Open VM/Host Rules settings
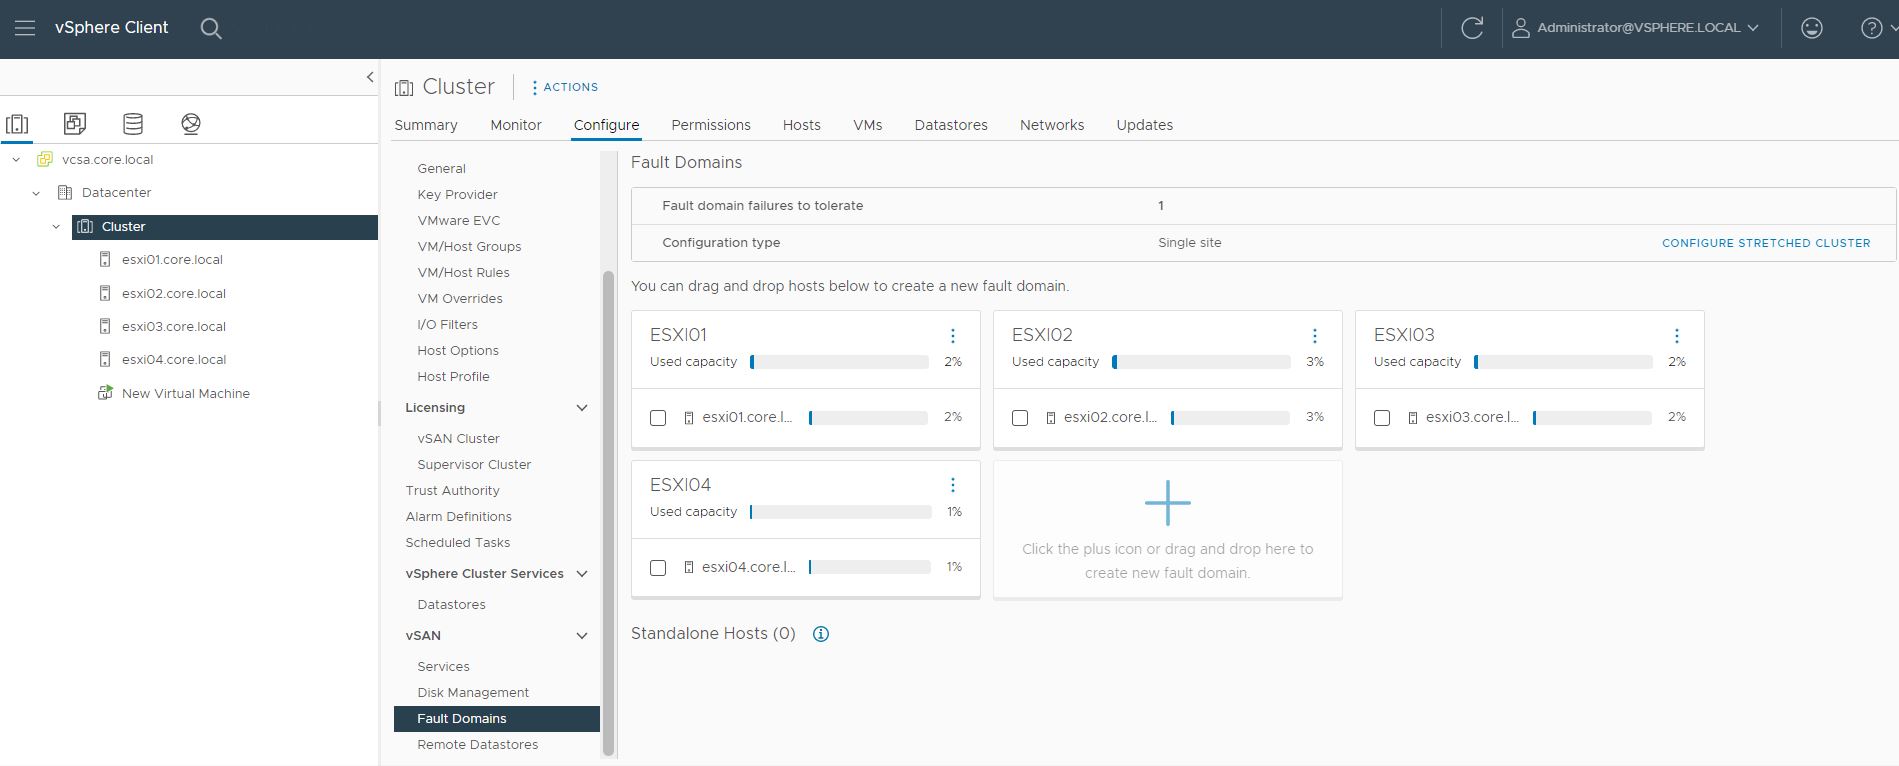The width and height of the screenshot is (1899, 766). [464, 273]
